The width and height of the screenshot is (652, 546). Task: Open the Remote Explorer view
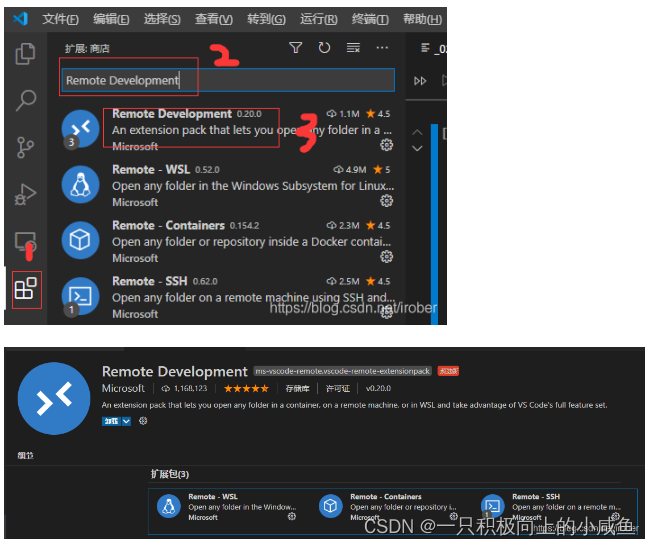(x=25, y=242)
